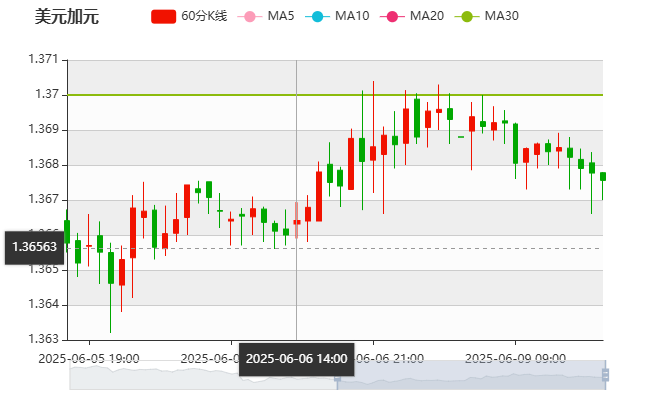Viewport: 670px width, 400px height.
Task: Toggle the MA20 moving average legend
Action: [x=412, y=16]
